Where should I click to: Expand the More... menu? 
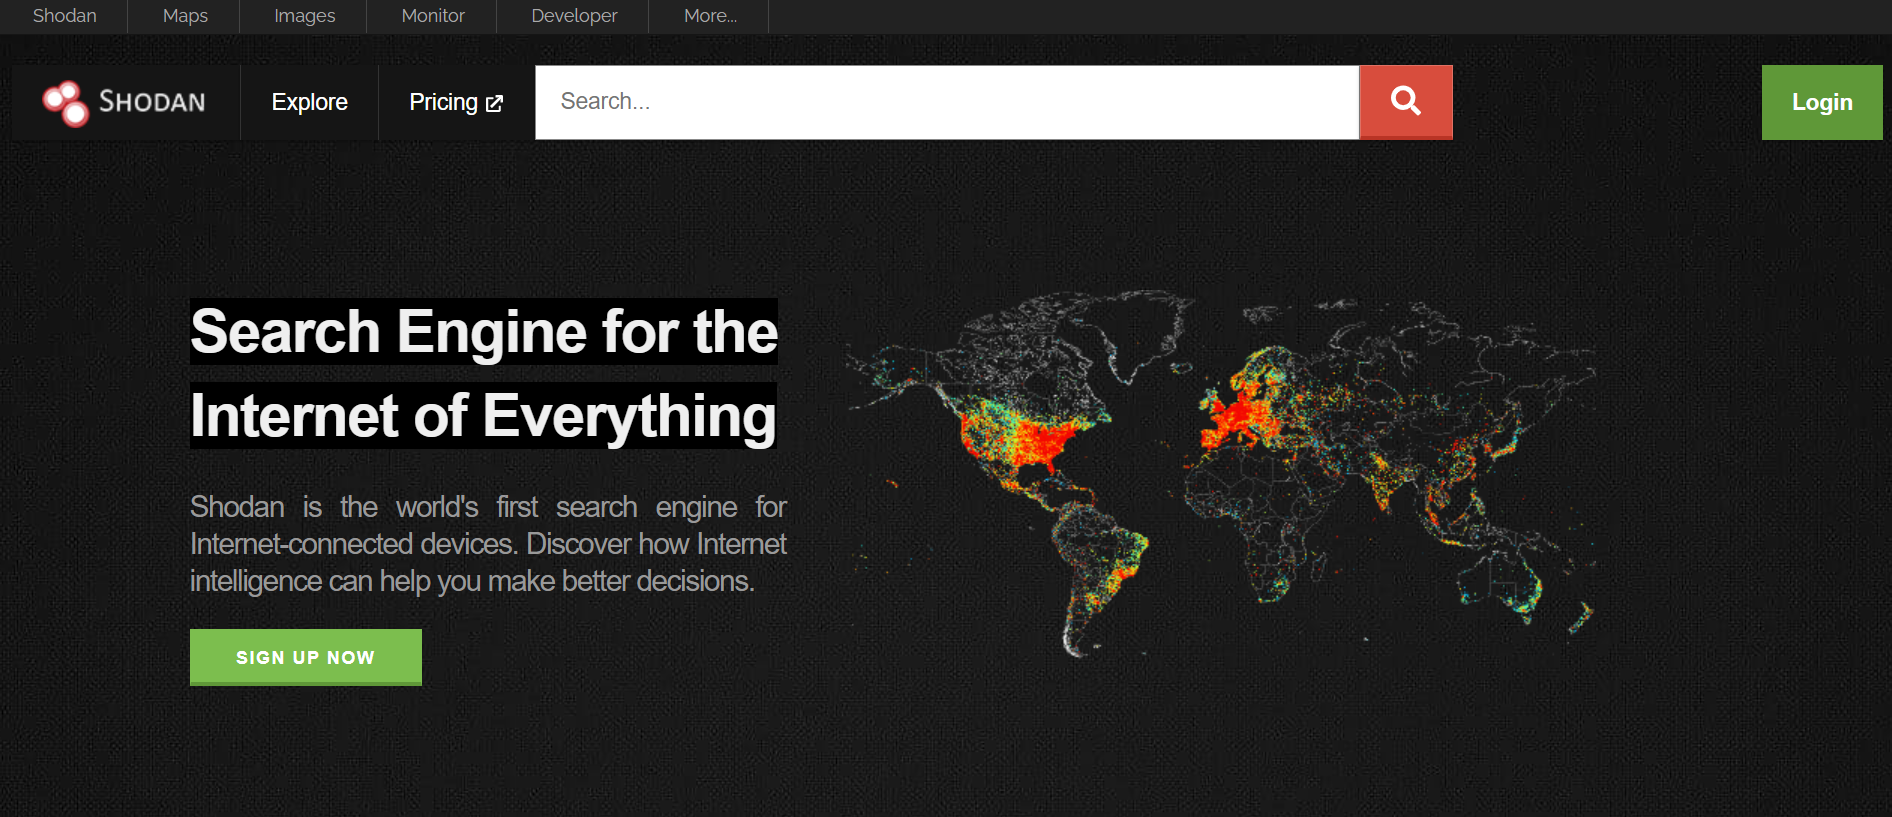(710, 16)
